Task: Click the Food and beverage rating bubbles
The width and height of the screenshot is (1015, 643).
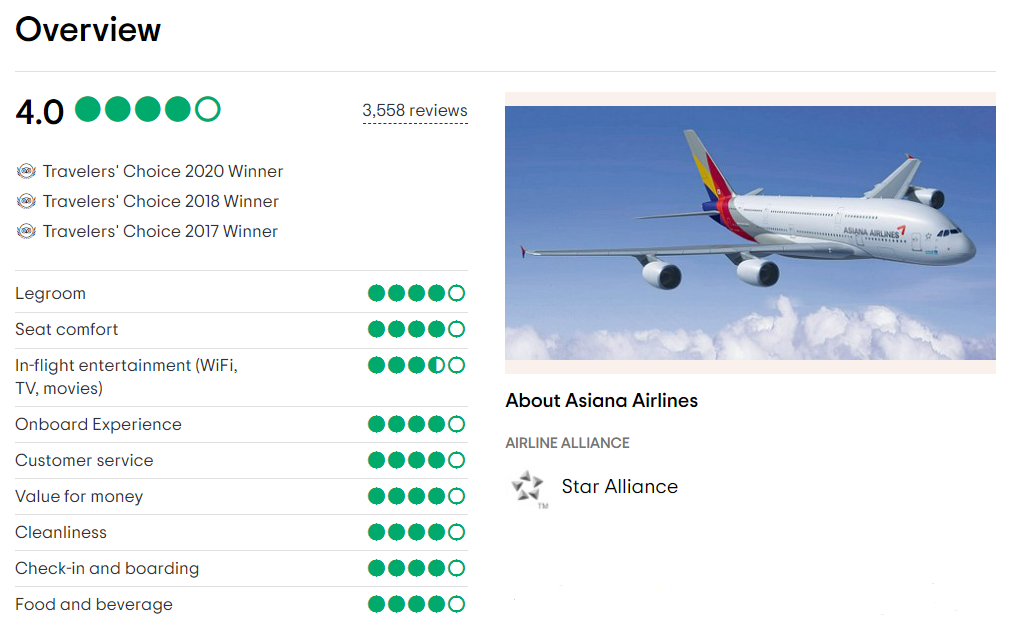Action: (416, 604)
